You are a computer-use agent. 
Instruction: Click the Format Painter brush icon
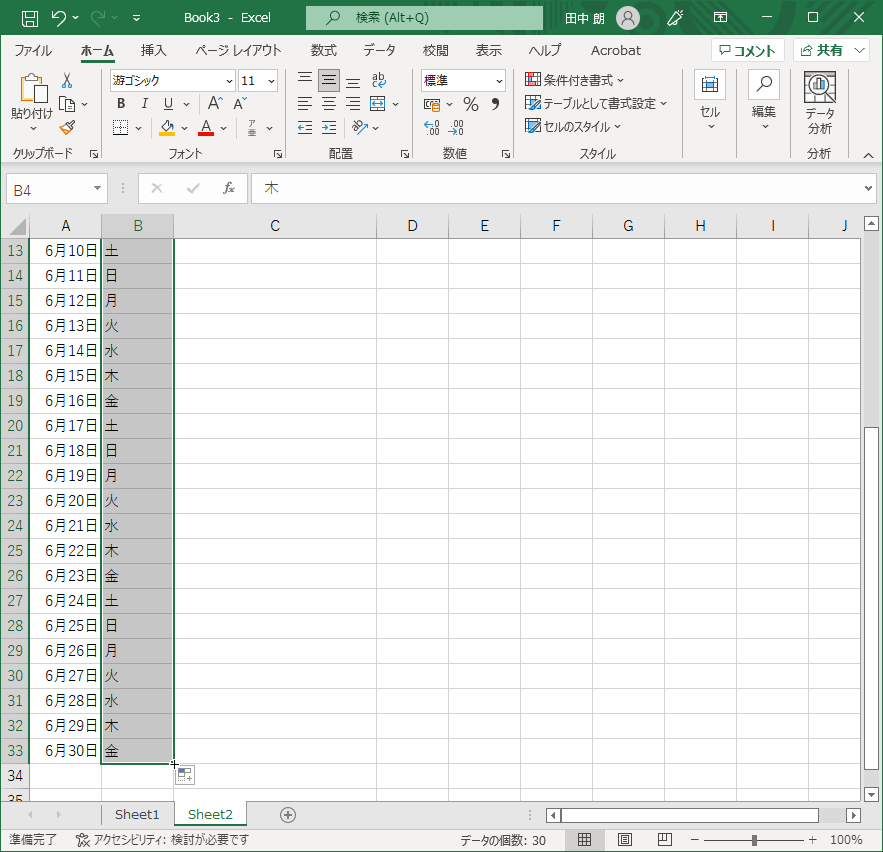67,128
